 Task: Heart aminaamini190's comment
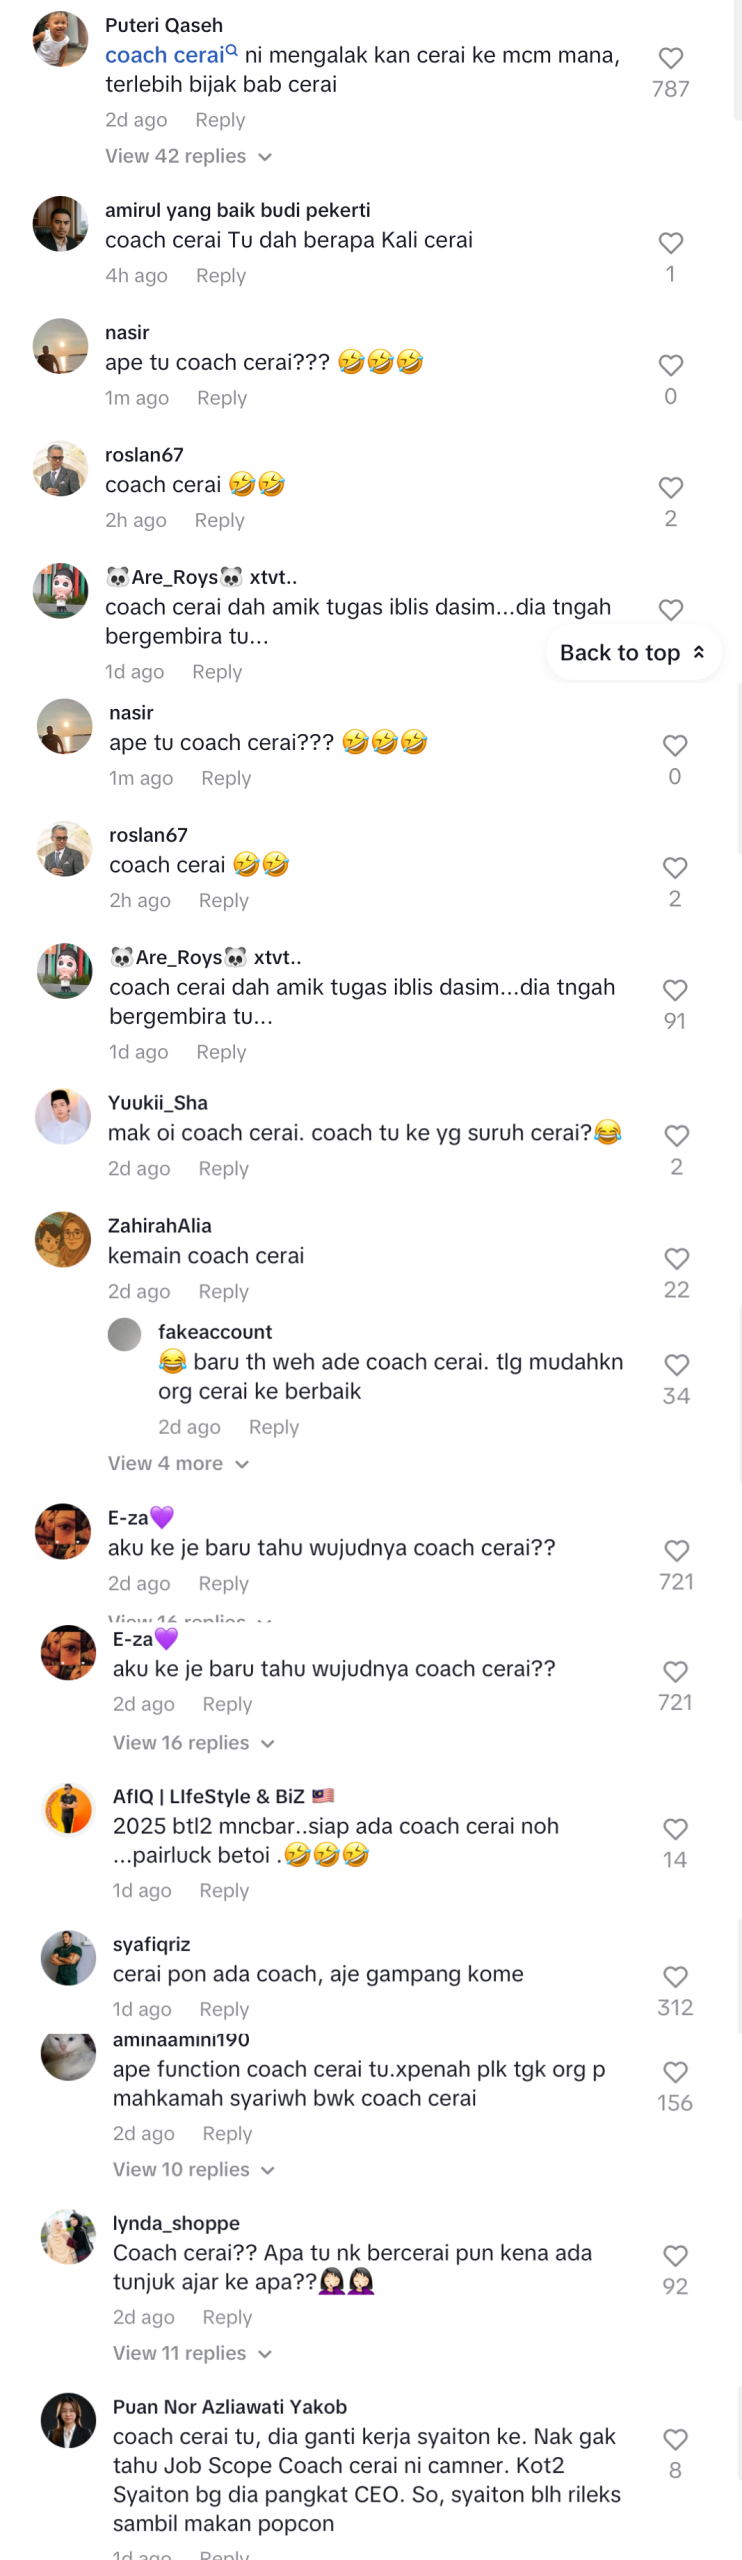(x=675, y=2072)
